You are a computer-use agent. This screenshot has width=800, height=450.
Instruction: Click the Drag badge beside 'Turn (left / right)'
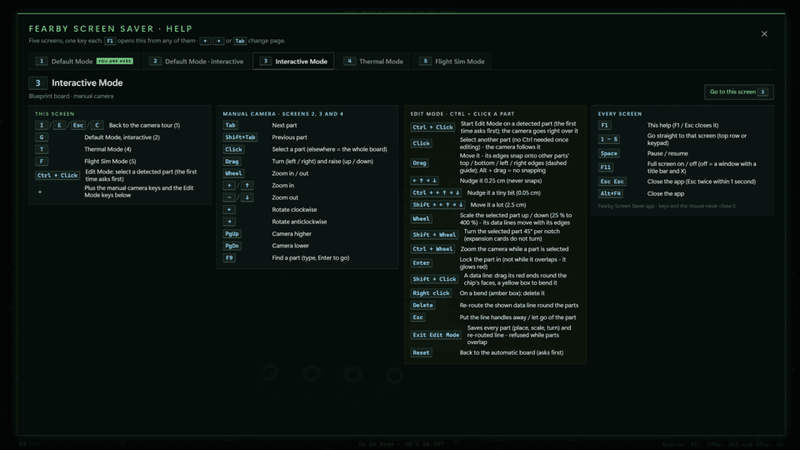232,161
